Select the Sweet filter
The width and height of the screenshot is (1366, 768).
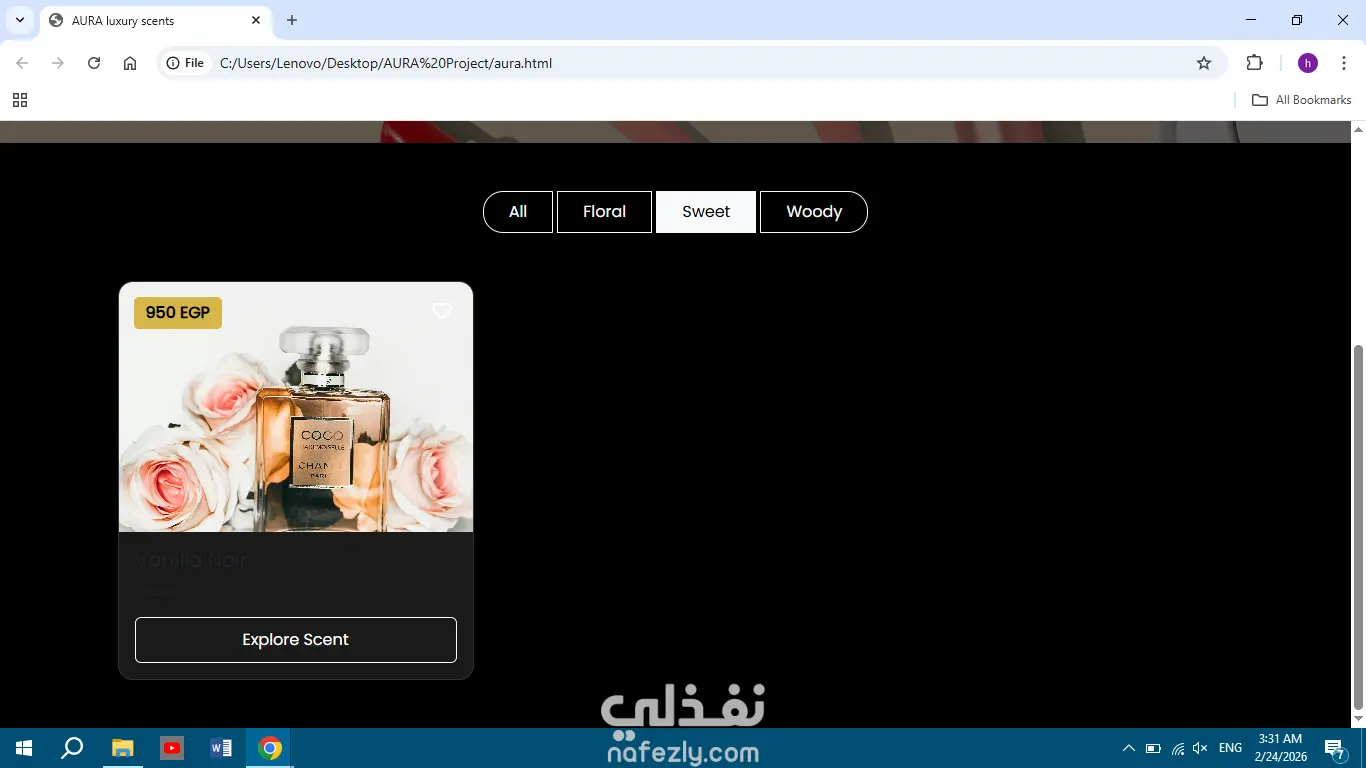[706, 212]
